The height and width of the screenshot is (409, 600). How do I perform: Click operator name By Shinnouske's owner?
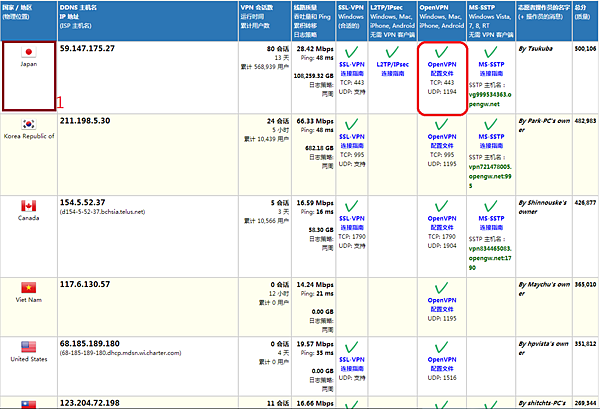coord(543,207)
